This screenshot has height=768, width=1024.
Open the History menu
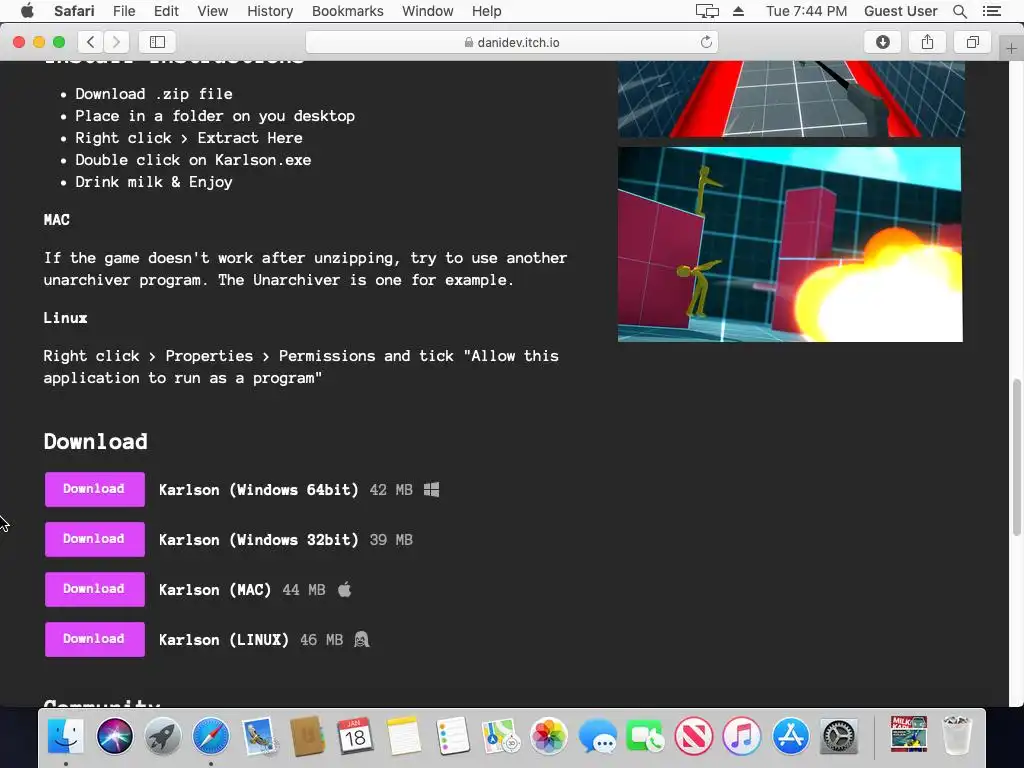(x=270, y=11)
